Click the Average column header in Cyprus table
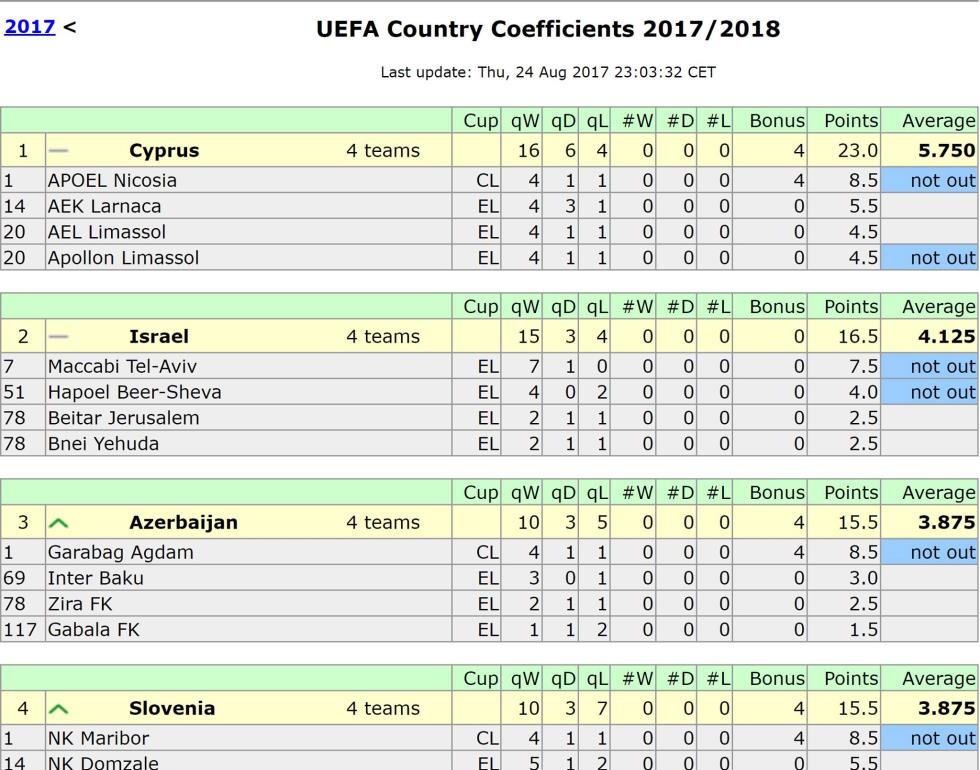This screenshot has width=980, height=770. tap(938, 121)
